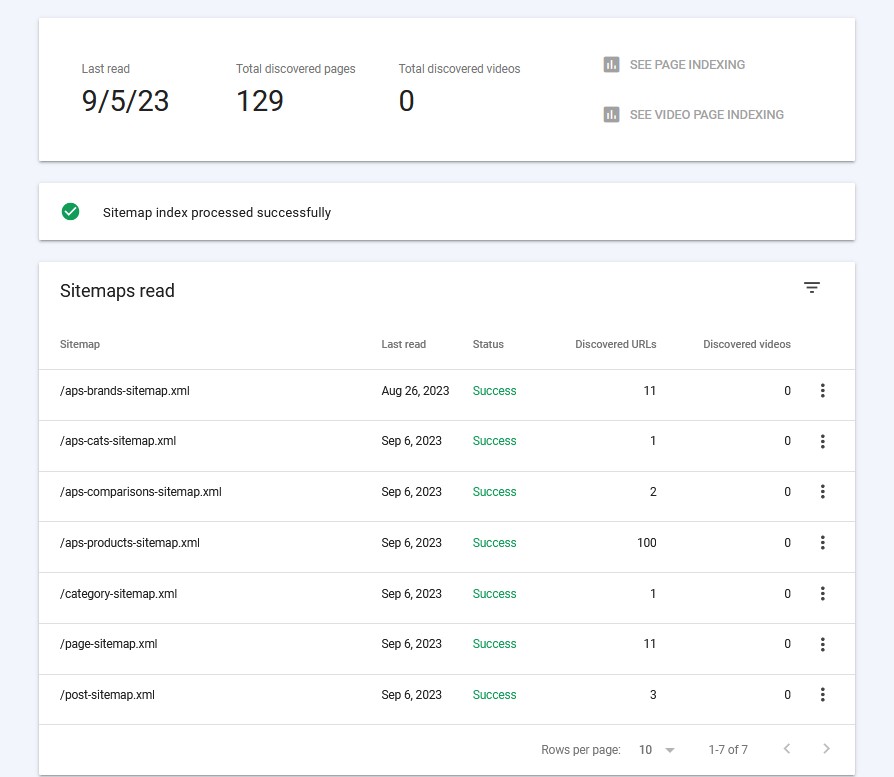The width and height of the screenshot is (894, 777).
Task: Select the /aps-brands-sitemap.xml row
Action: (447, 395)
